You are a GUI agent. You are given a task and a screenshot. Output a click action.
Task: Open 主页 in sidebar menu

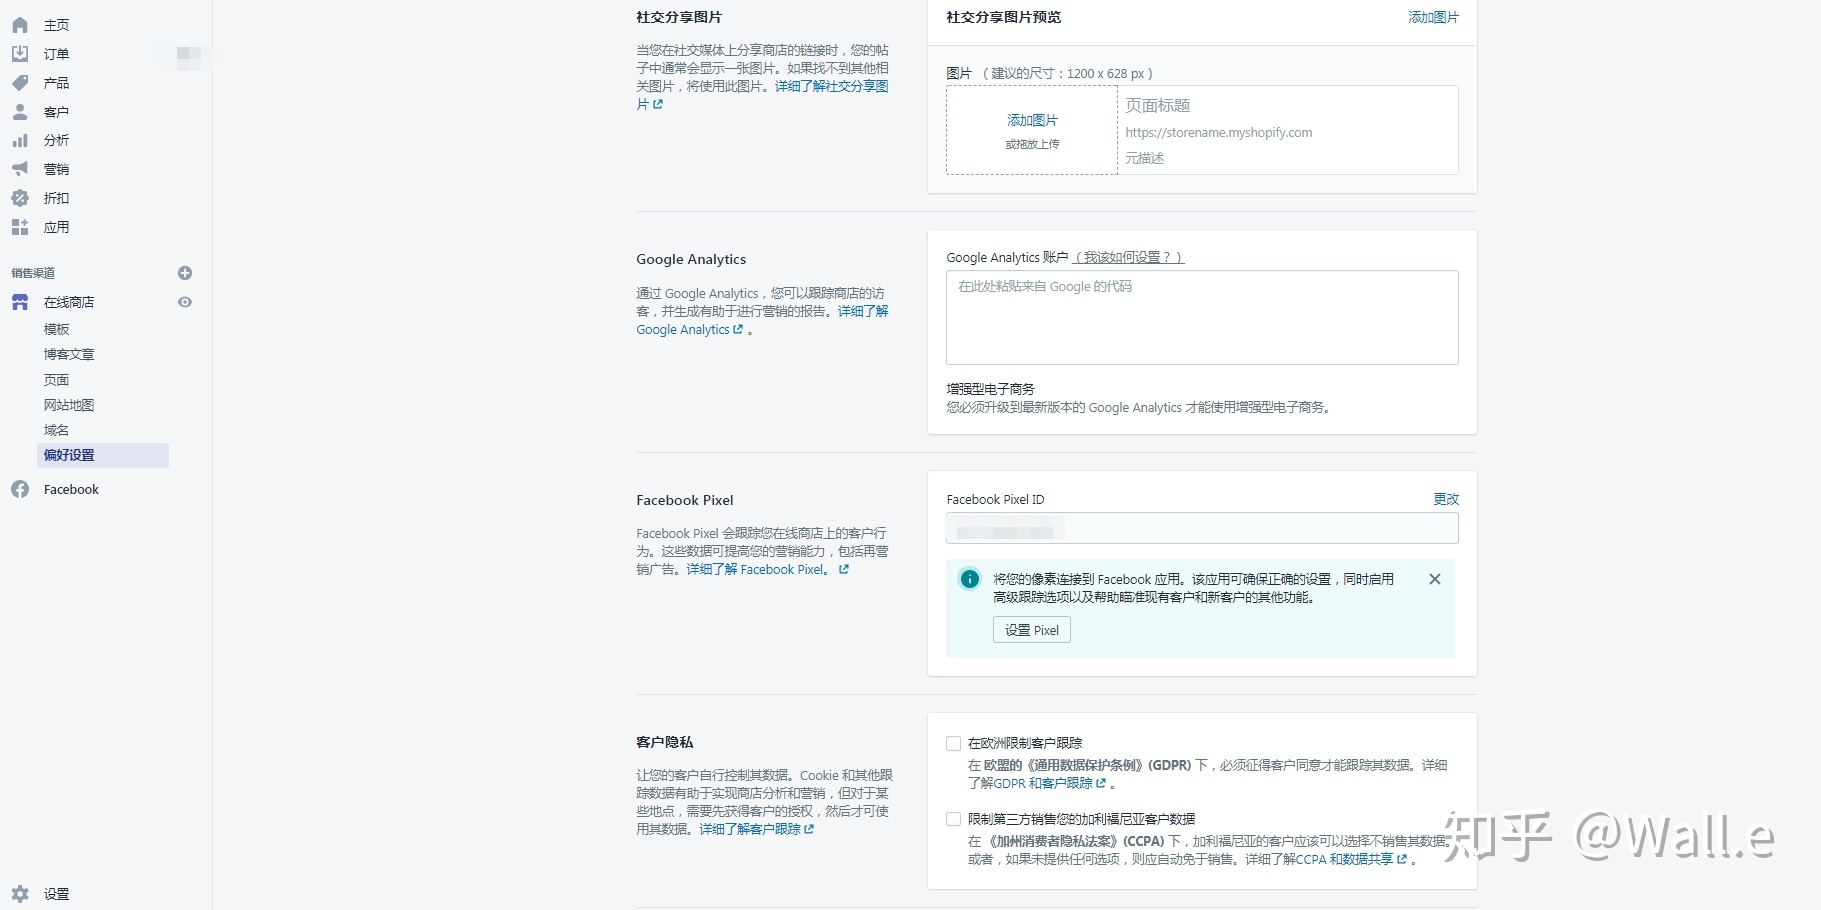57,25
